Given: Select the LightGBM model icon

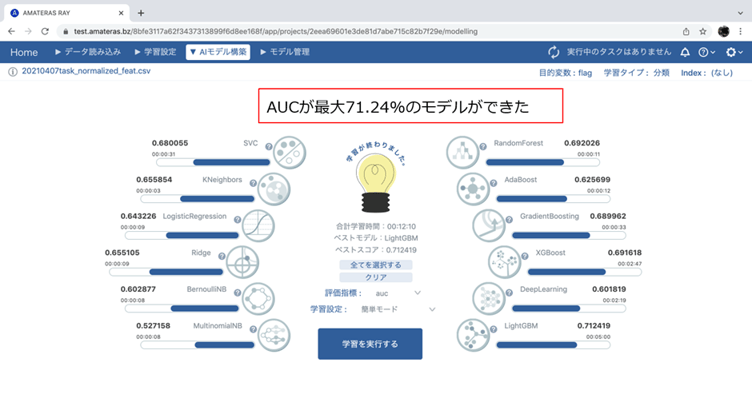Looking at the screenshot, I should (x=473, y=335).
